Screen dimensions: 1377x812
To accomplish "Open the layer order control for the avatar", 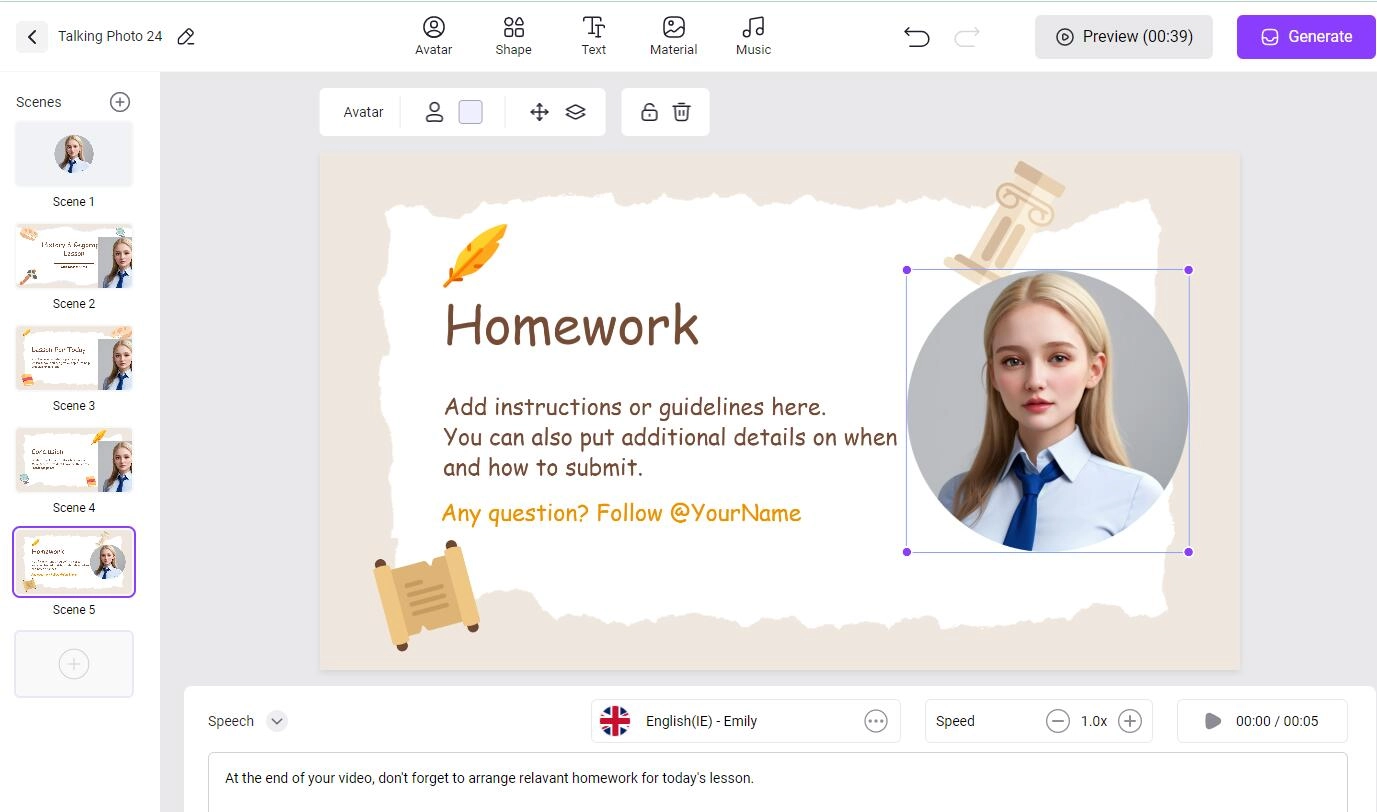I will [x=575, y=111].
